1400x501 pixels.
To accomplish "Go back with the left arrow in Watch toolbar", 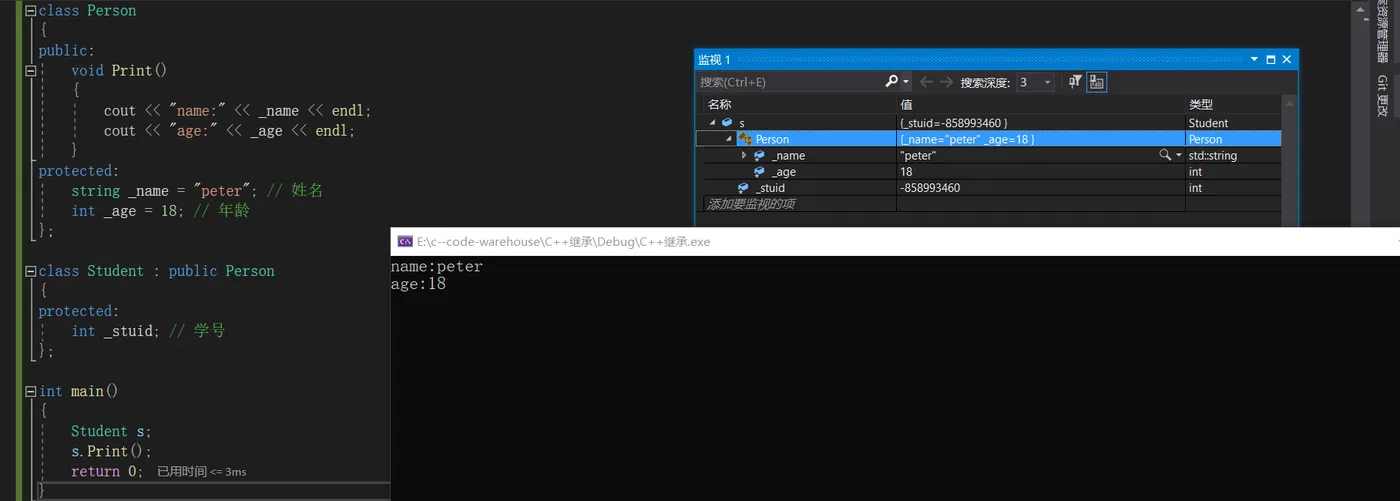I will coord(926,82).
